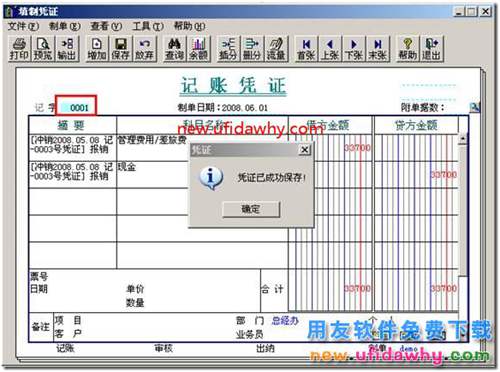Open the 工具(T) menu

(x=148, y=26)
